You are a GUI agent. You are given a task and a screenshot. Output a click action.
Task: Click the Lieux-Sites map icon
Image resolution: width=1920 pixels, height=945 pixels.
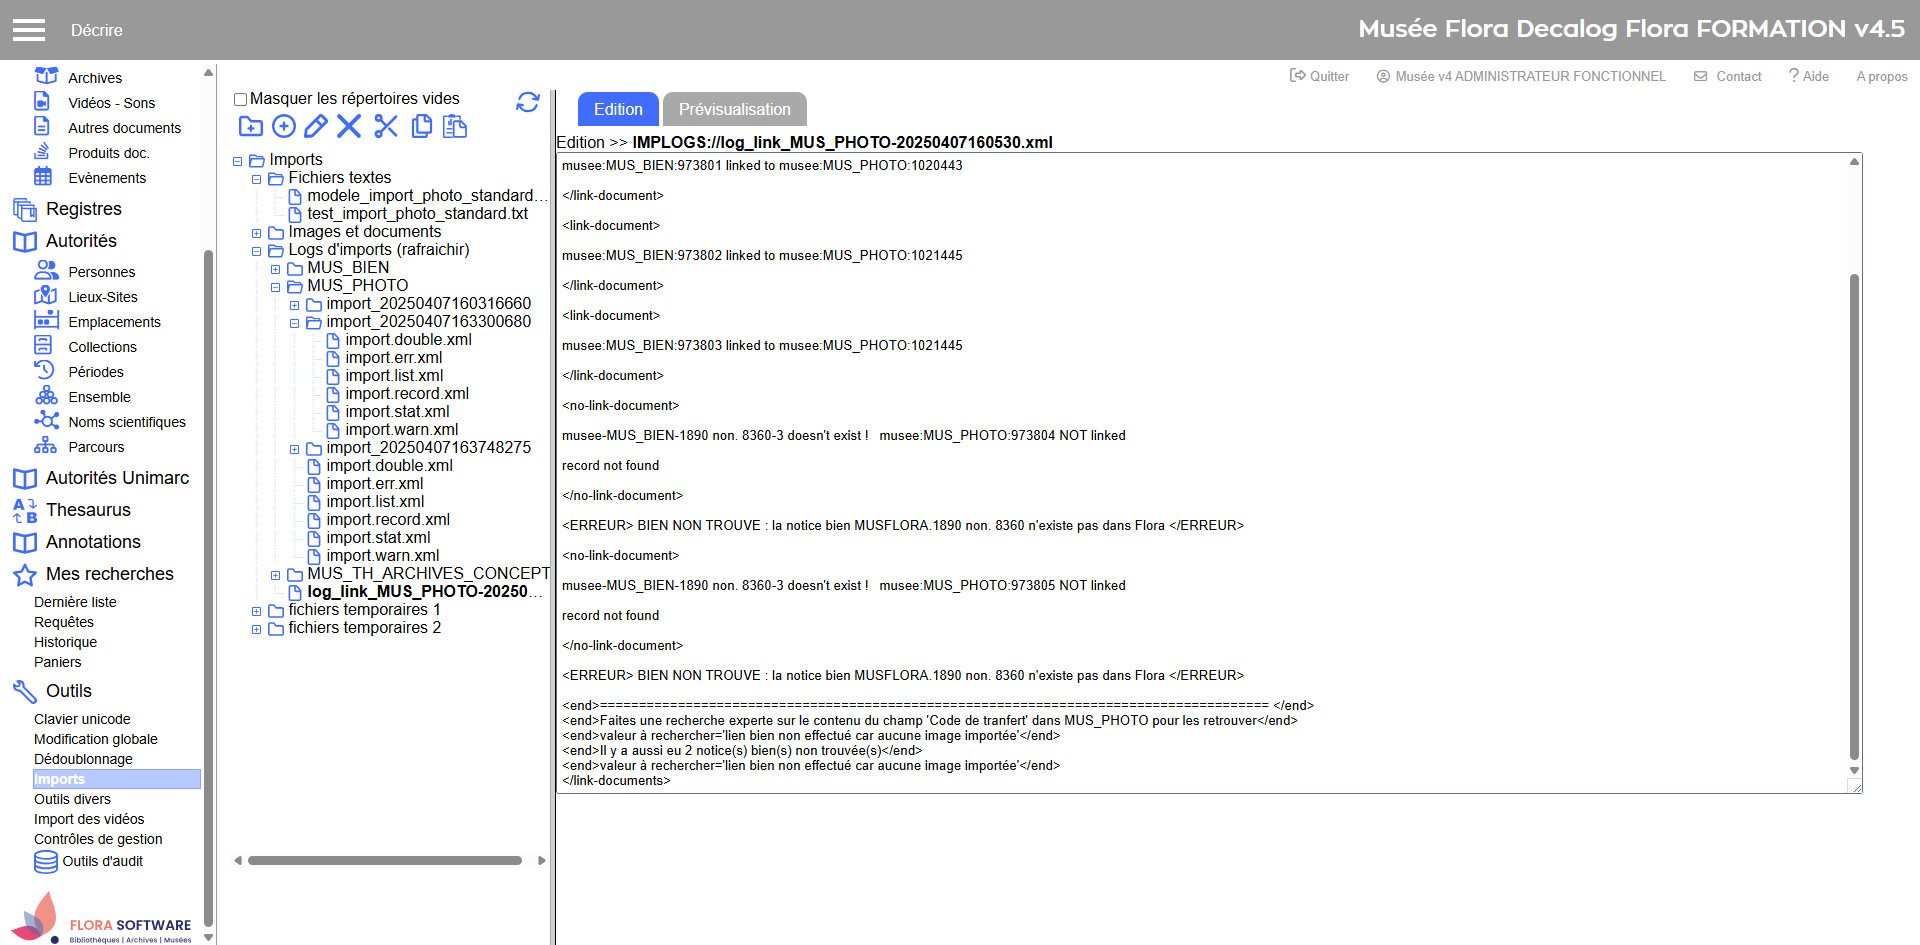pyautogui.click(x=45, y=295)
